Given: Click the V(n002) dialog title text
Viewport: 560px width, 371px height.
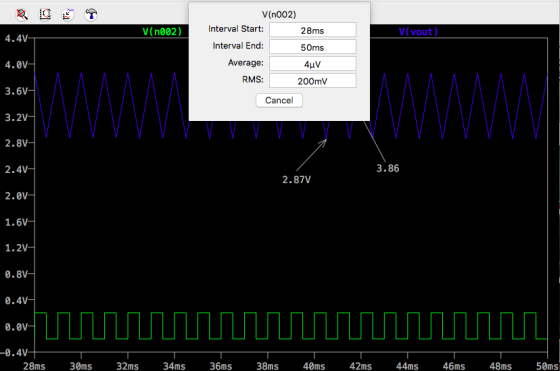Looking at the screenshot, I should pyautogui.click(x=279, y=15).
